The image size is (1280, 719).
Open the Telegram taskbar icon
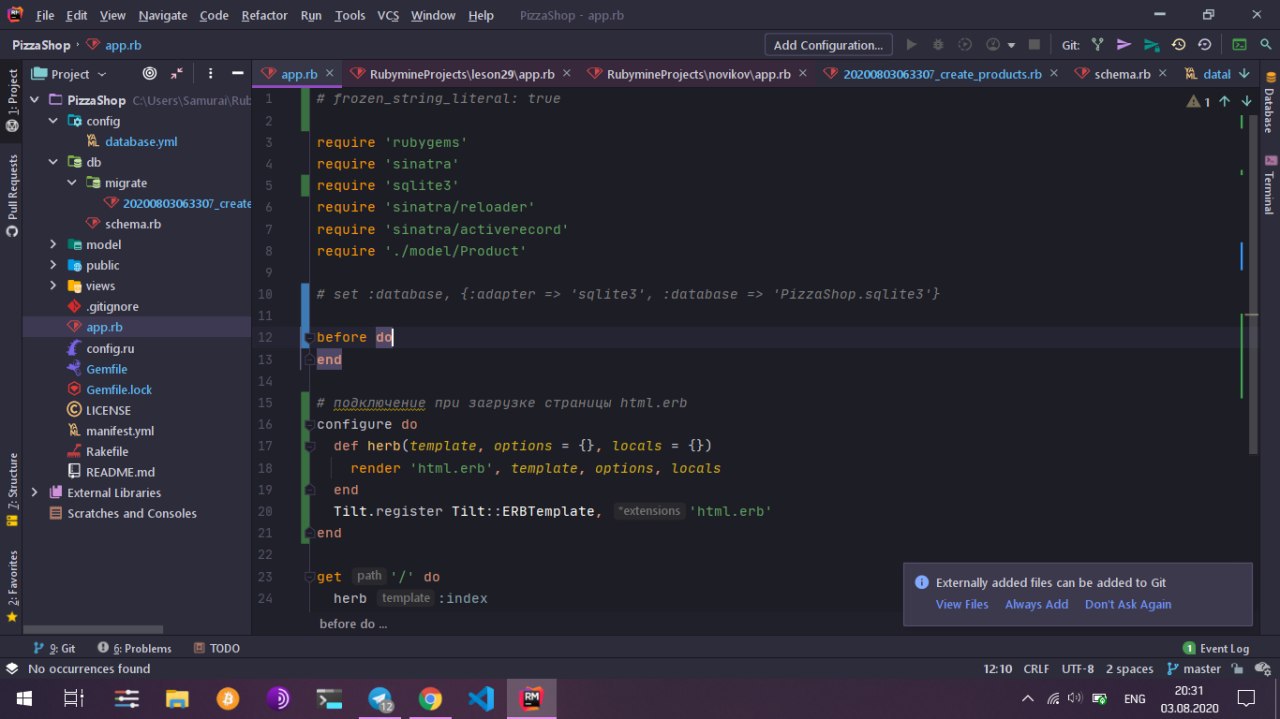381,699
